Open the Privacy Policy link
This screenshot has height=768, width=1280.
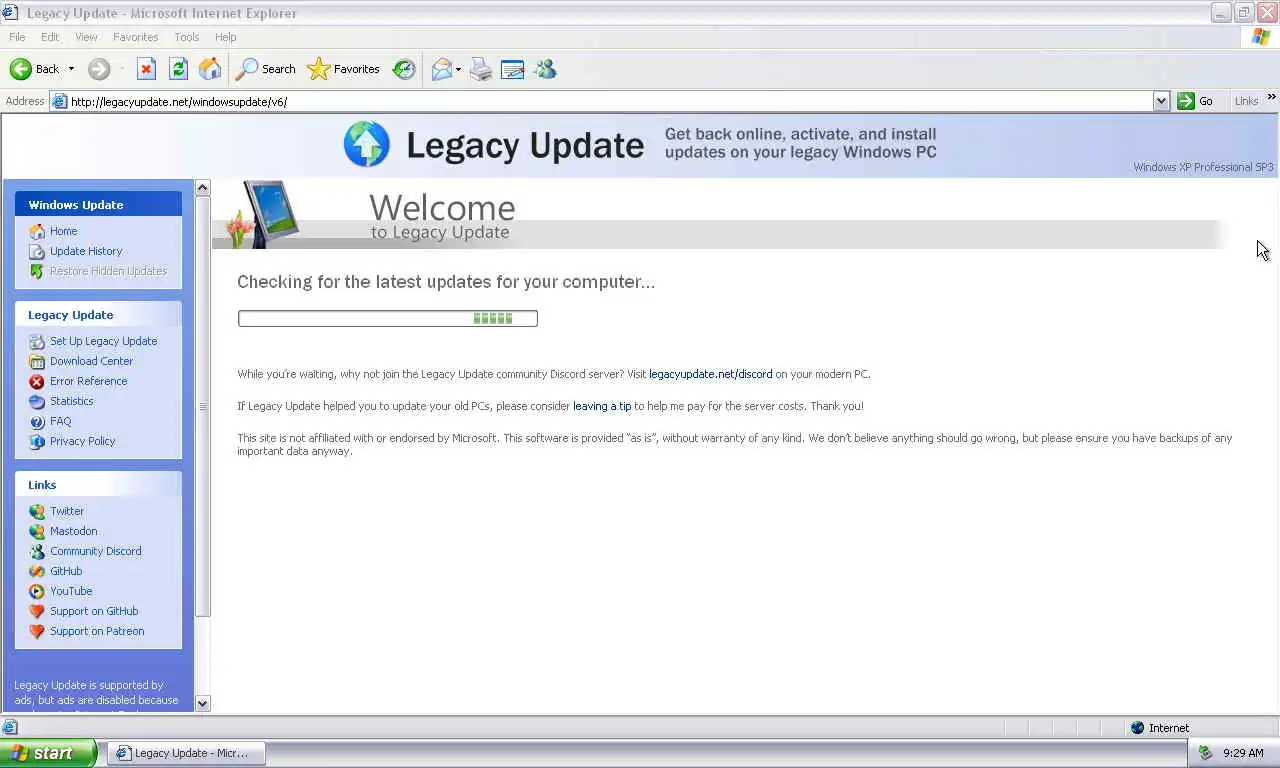coord(82,441)
